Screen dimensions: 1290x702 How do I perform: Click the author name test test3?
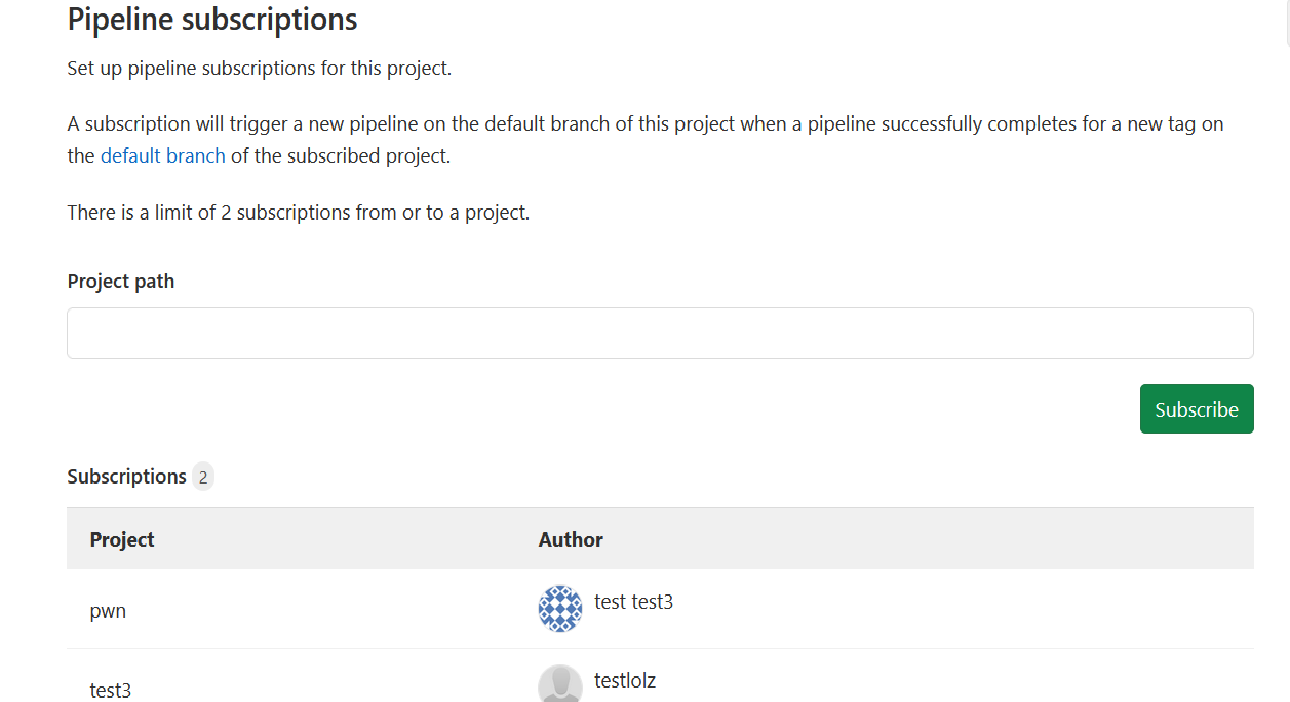(633, 602)
